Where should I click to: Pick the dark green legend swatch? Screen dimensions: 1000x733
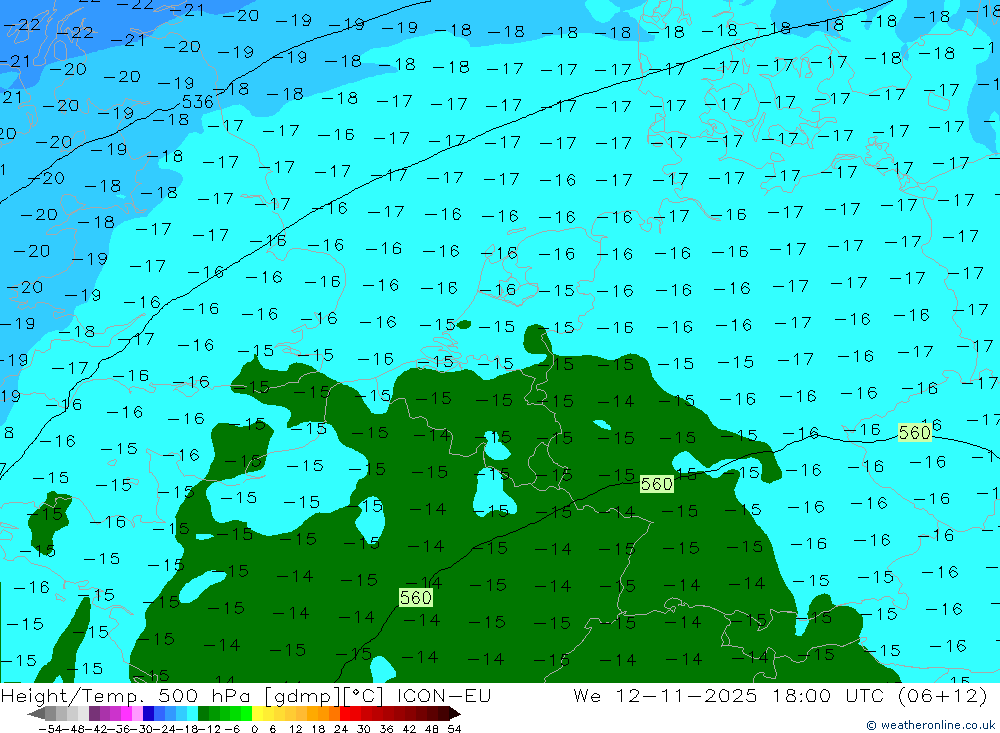pos(203,714)
